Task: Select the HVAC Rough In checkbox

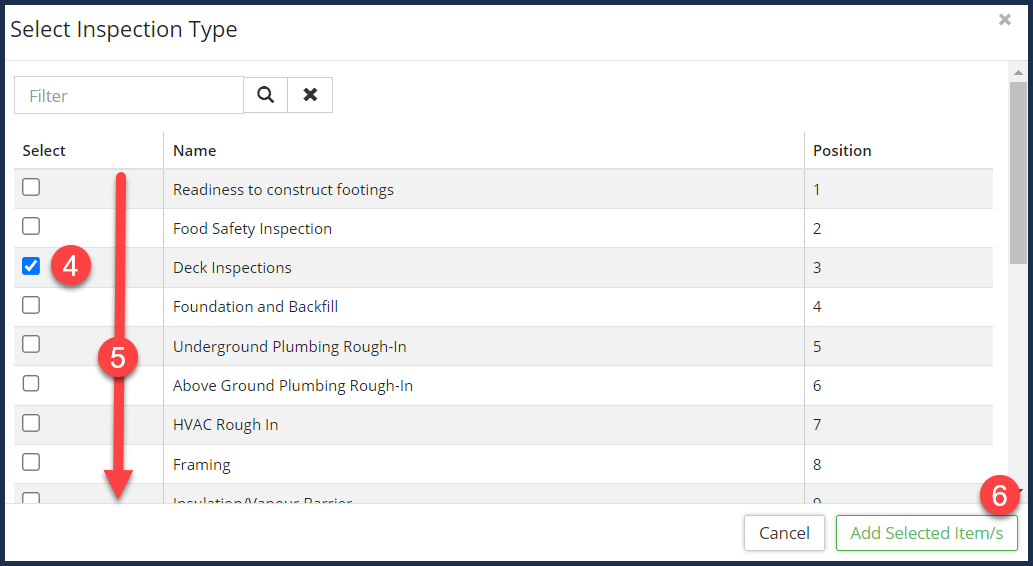Action: click(31, 423)
